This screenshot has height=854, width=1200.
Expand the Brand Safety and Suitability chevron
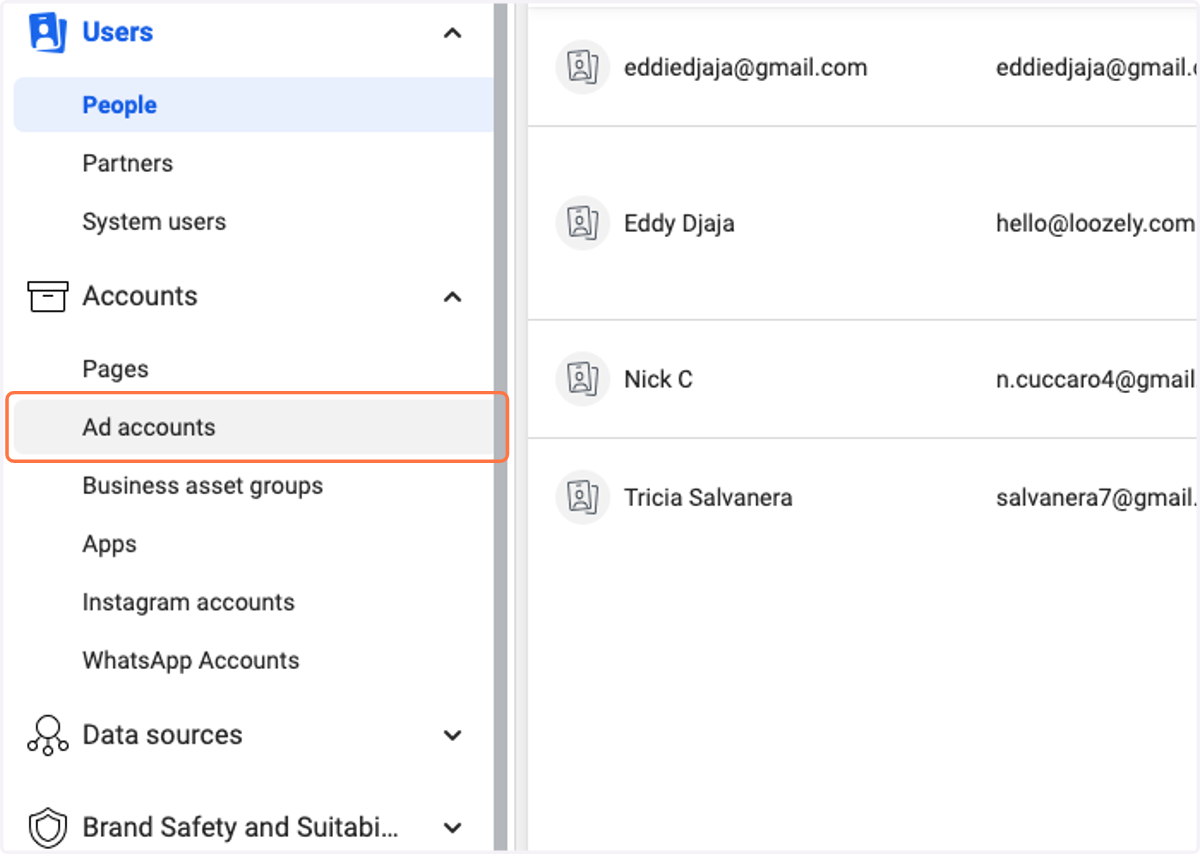(453, 828)
